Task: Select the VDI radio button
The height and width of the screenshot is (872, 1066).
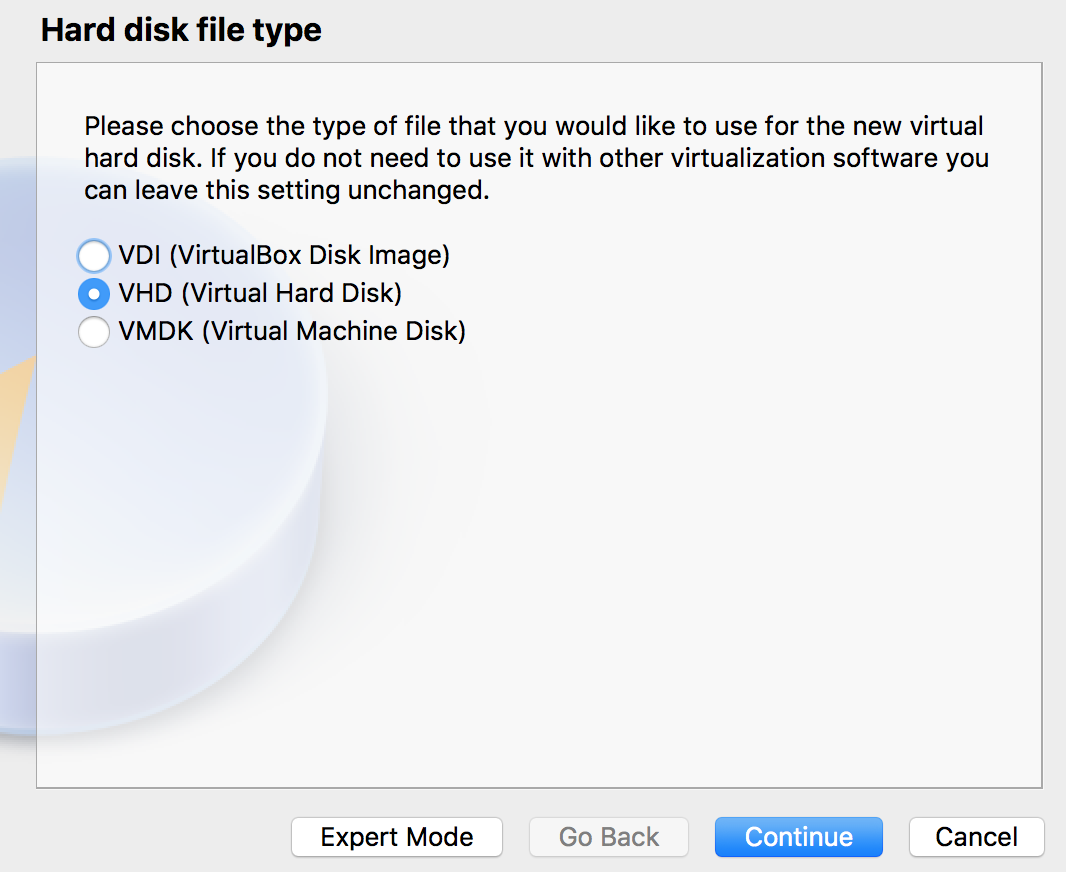Action: pyautogui.click(x=94, y=256)
